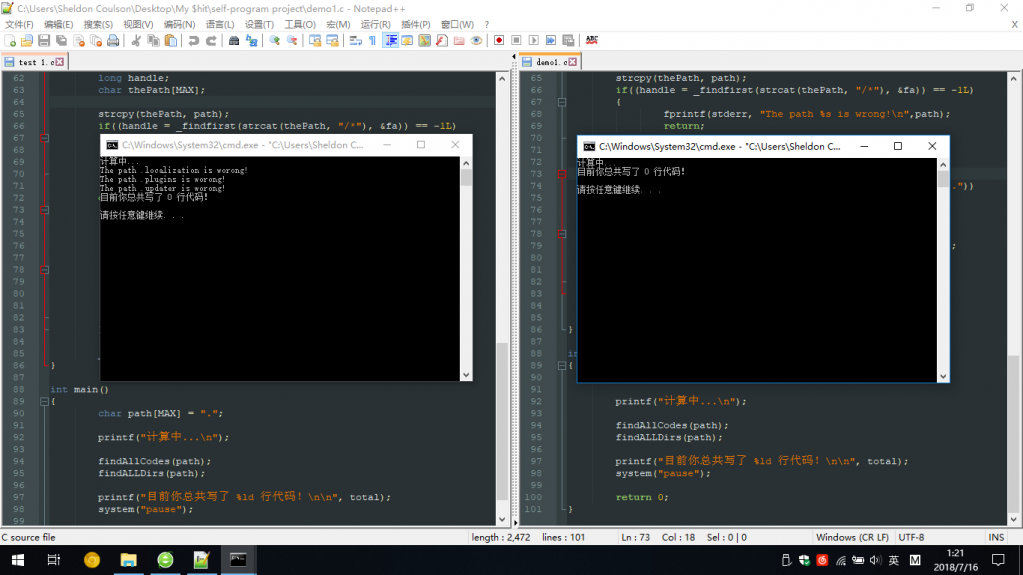The width and height of the screenshot is (1023, 575).
Task: Click the Cut scissors icon
Action: [x=136, y=40]
